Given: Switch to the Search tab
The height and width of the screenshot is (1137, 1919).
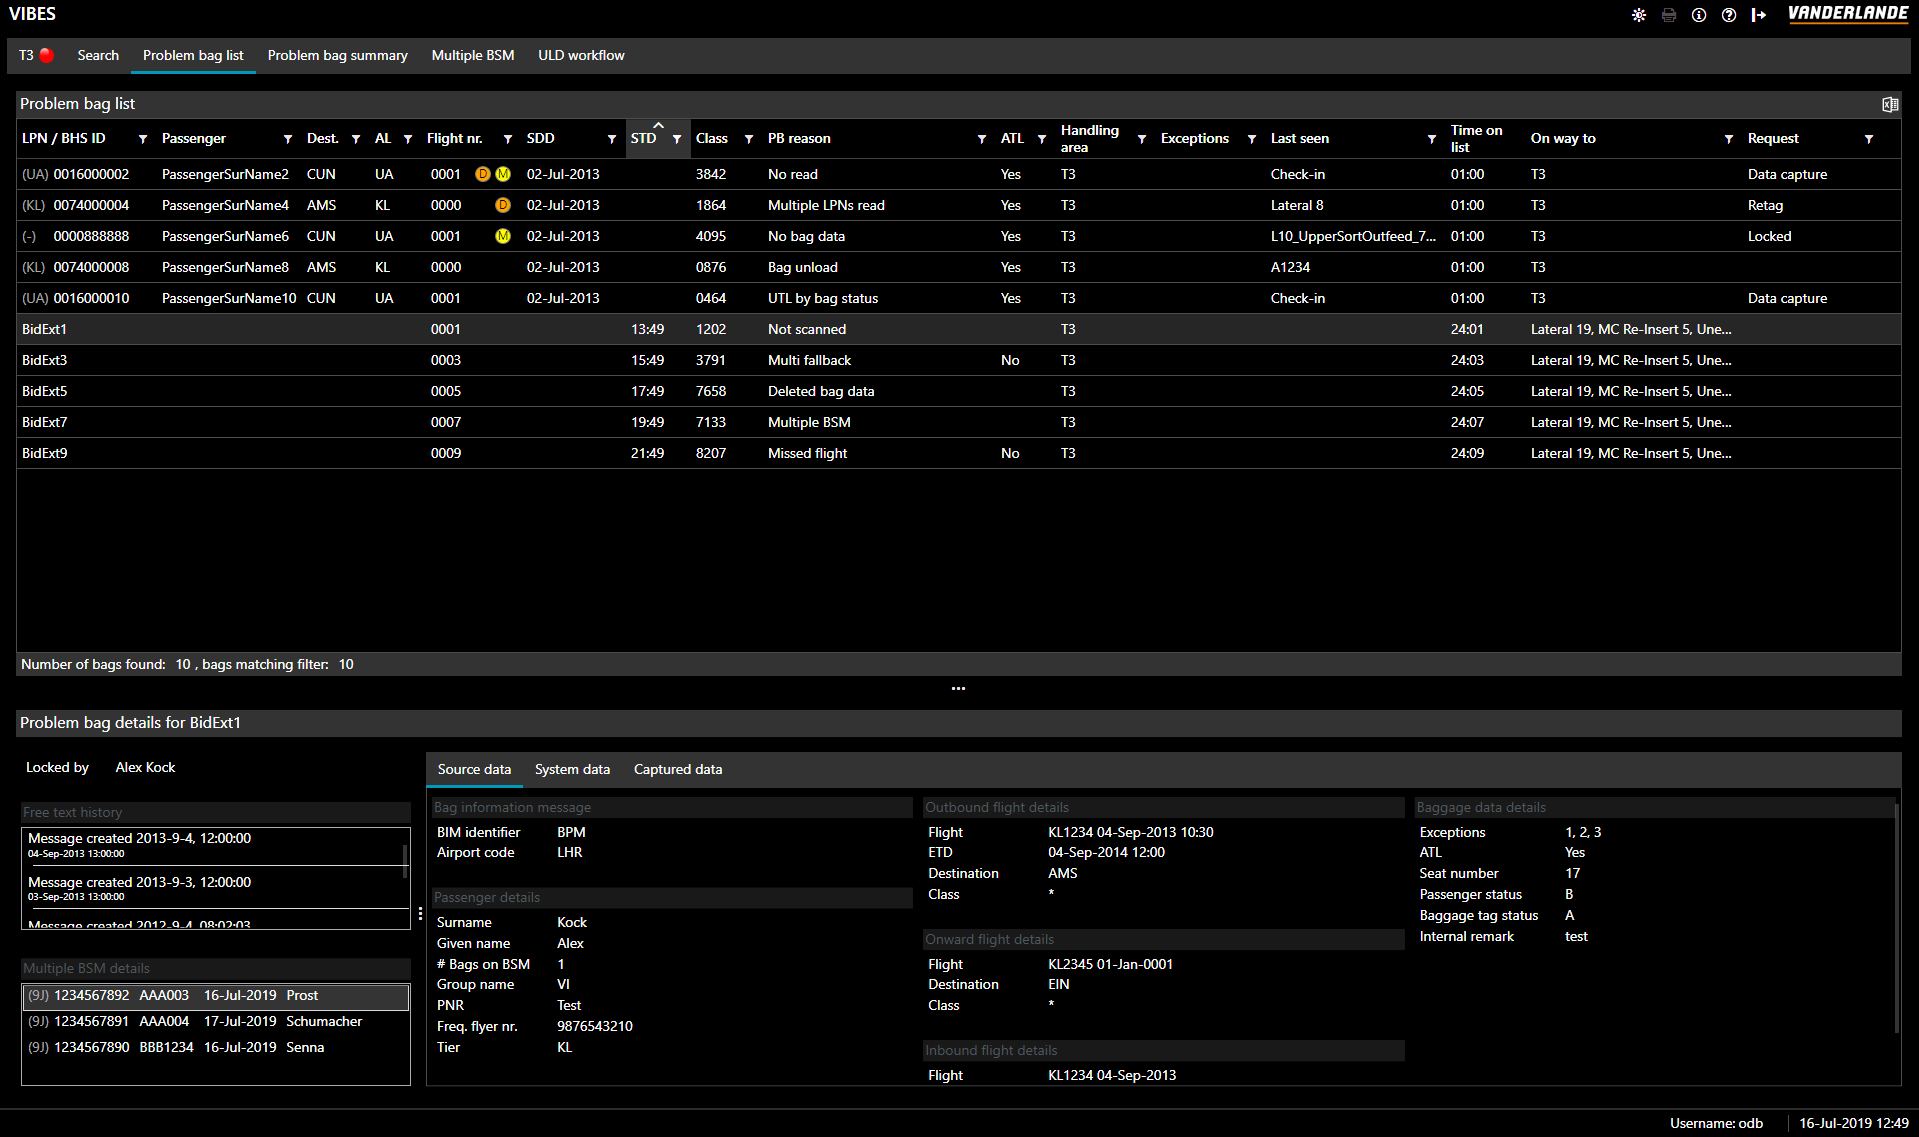Looking at the screenshot, I should [98, 55].
